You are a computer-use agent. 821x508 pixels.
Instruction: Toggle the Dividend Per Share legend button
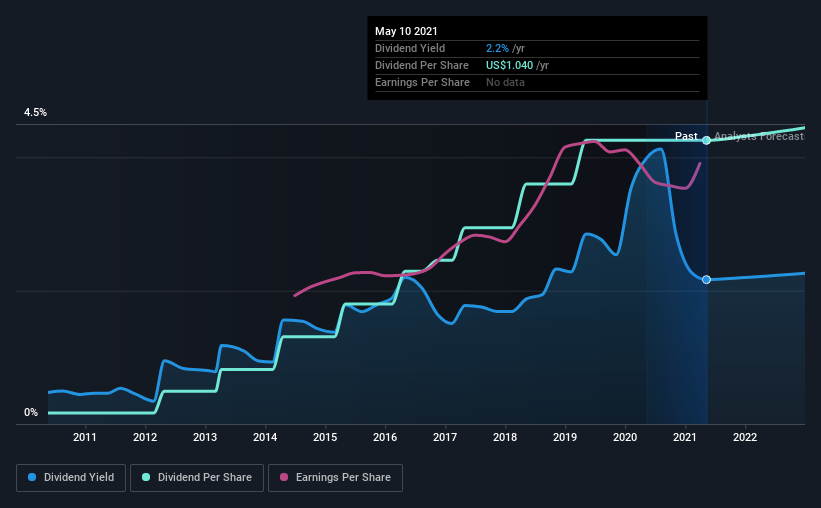click(197, 478)
